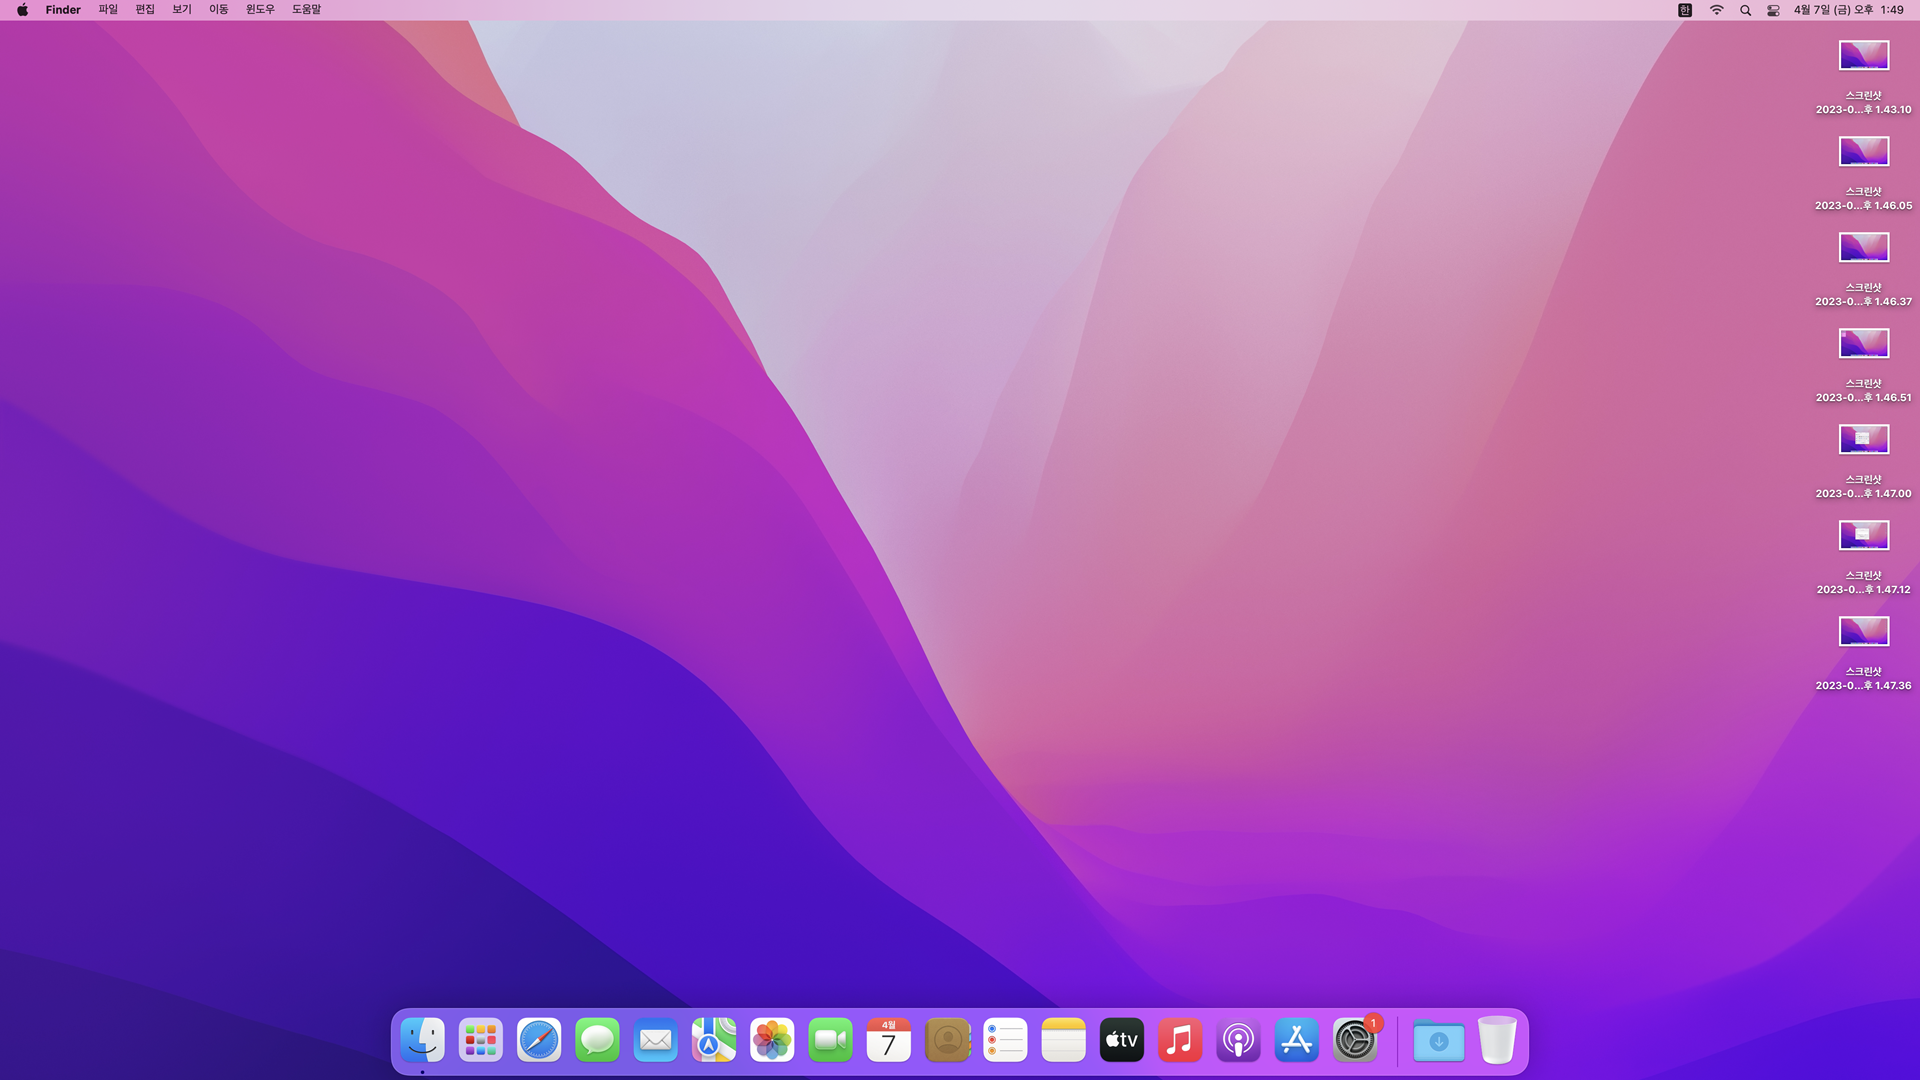Launch the Music app
This screenshot has height=1080, width=1920.
tap(1180, 1041)
